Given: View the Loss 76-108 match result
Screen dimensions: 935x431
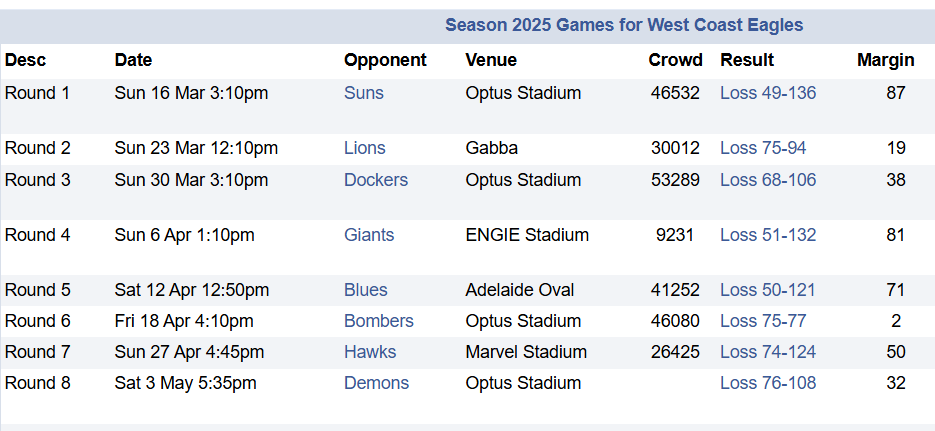Looking at the screenshot, I should tap(768, 383).
